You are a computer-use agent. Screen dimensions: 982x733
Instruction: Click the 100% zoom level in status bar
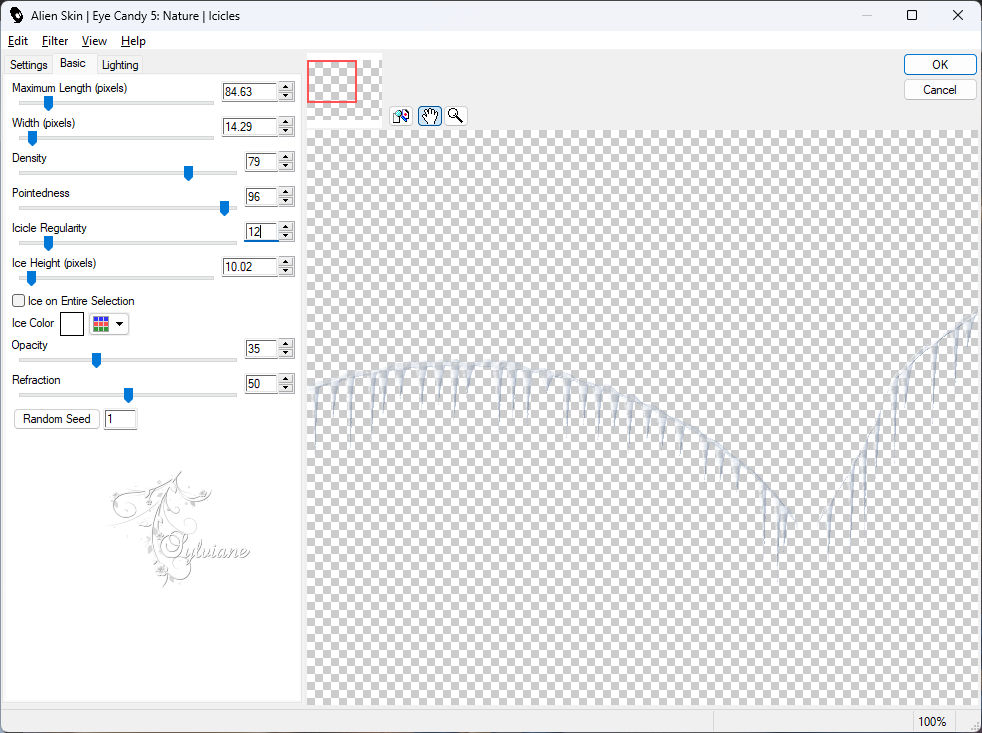point(932,722)
